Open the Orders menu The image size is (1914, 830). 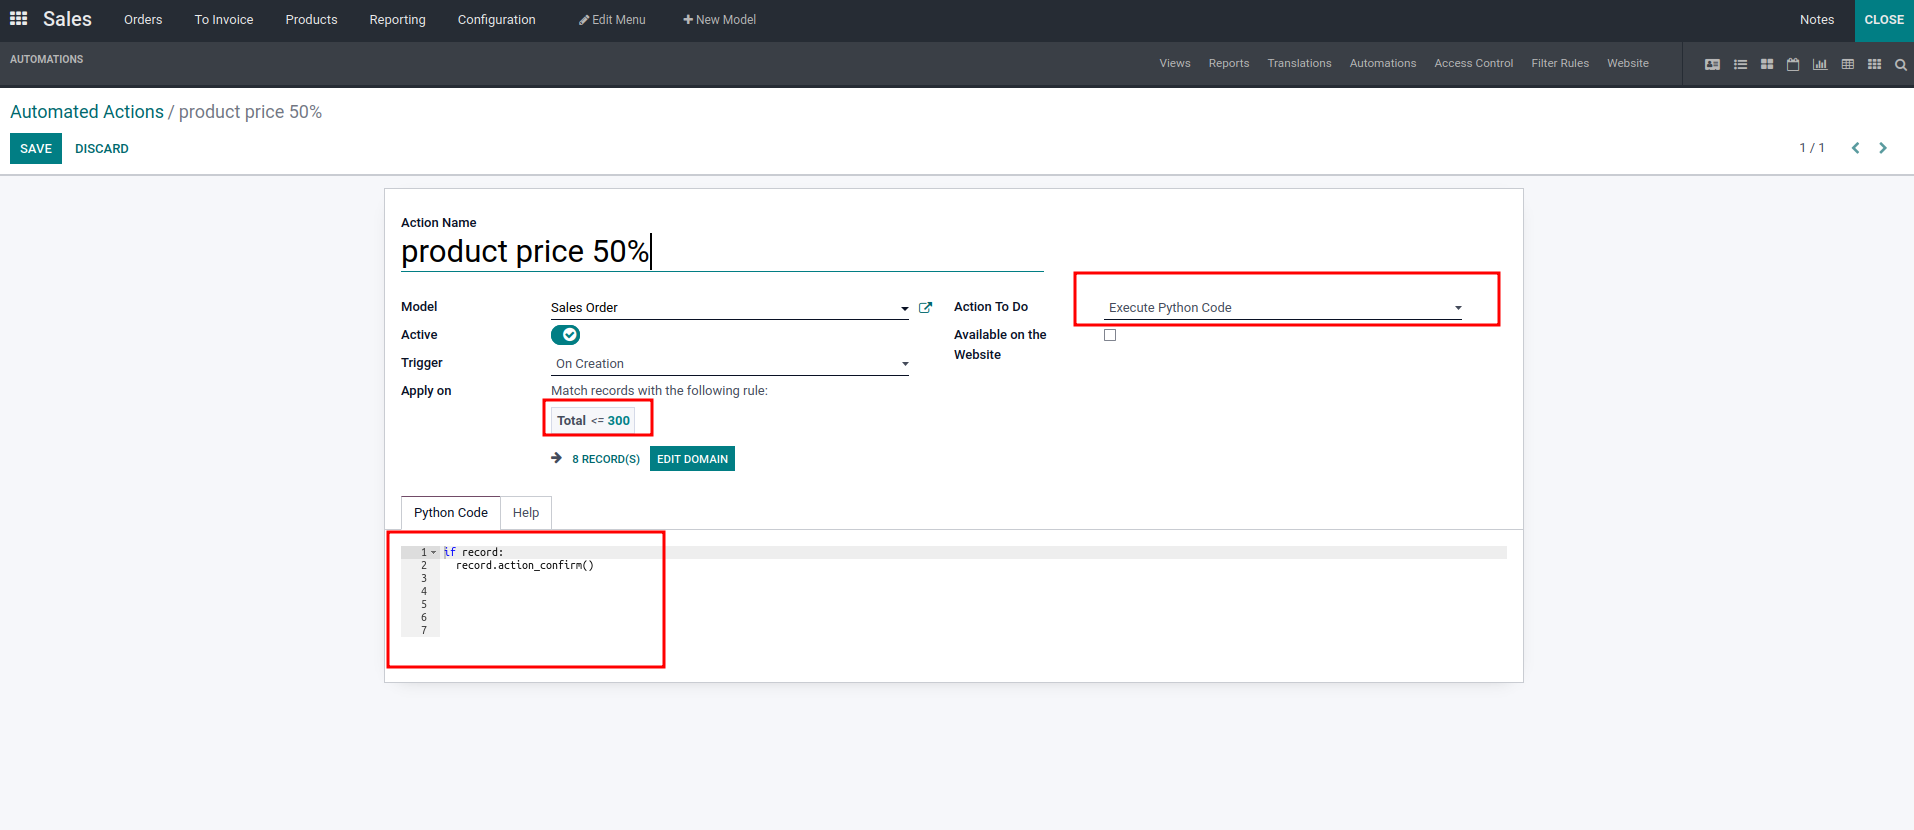tap(143, 20)
